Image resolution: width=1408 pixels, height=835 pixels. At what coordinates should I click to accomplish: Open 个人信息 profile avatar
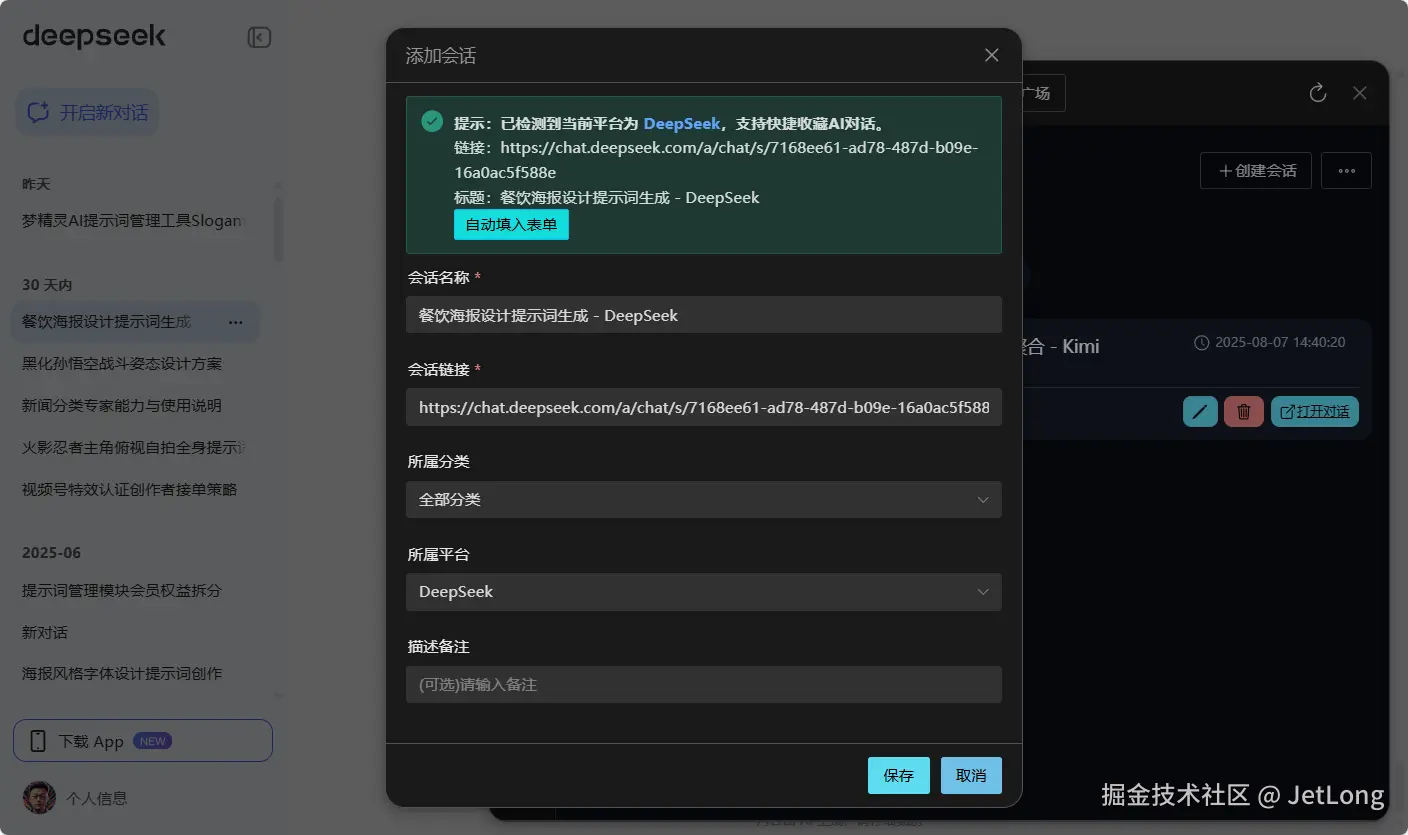click(x=39, y=797)
